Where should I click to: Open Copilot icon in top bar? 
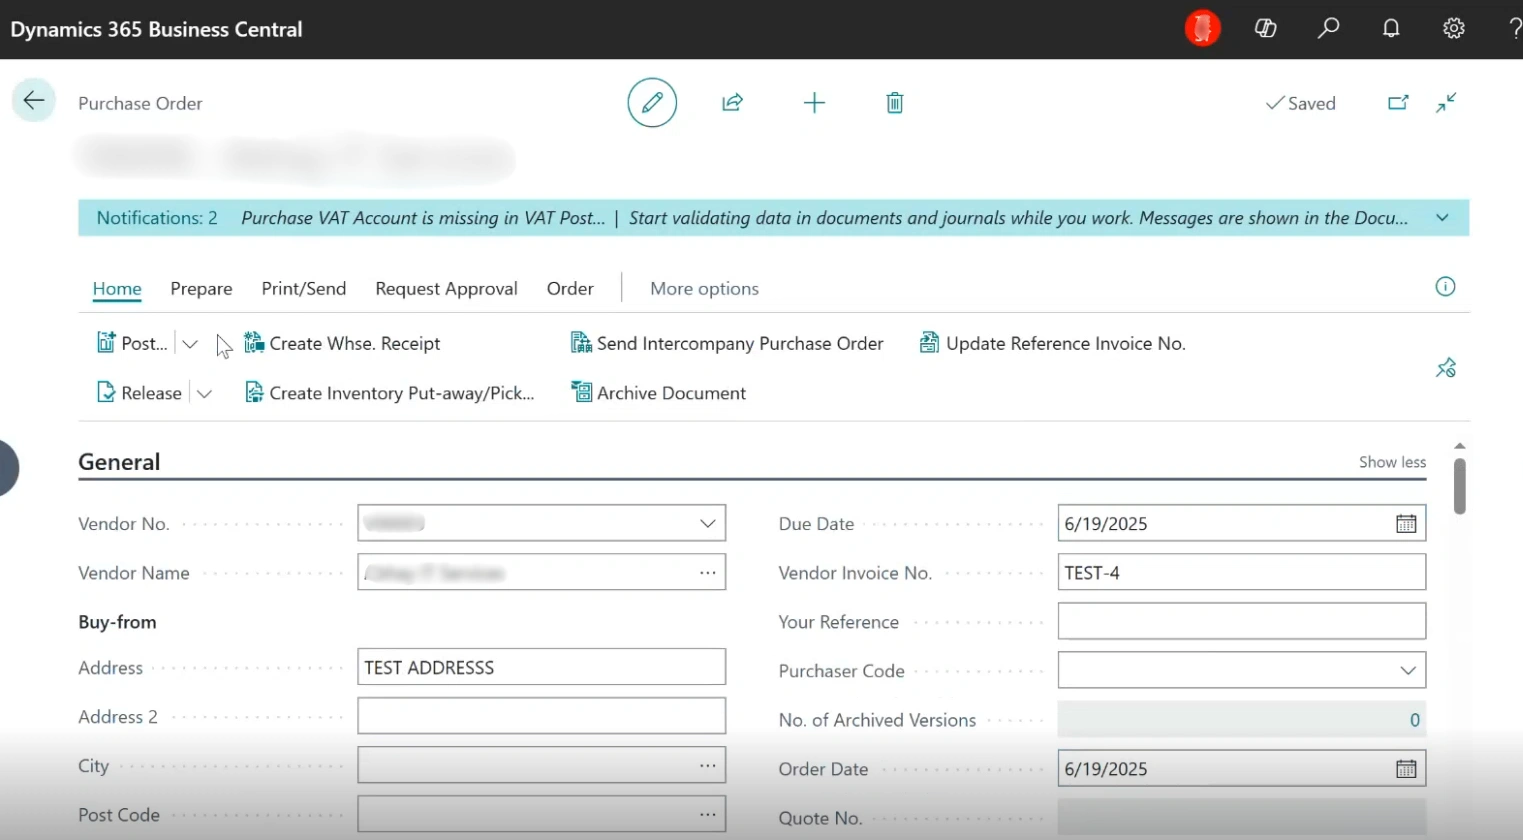pos(1265,29)
